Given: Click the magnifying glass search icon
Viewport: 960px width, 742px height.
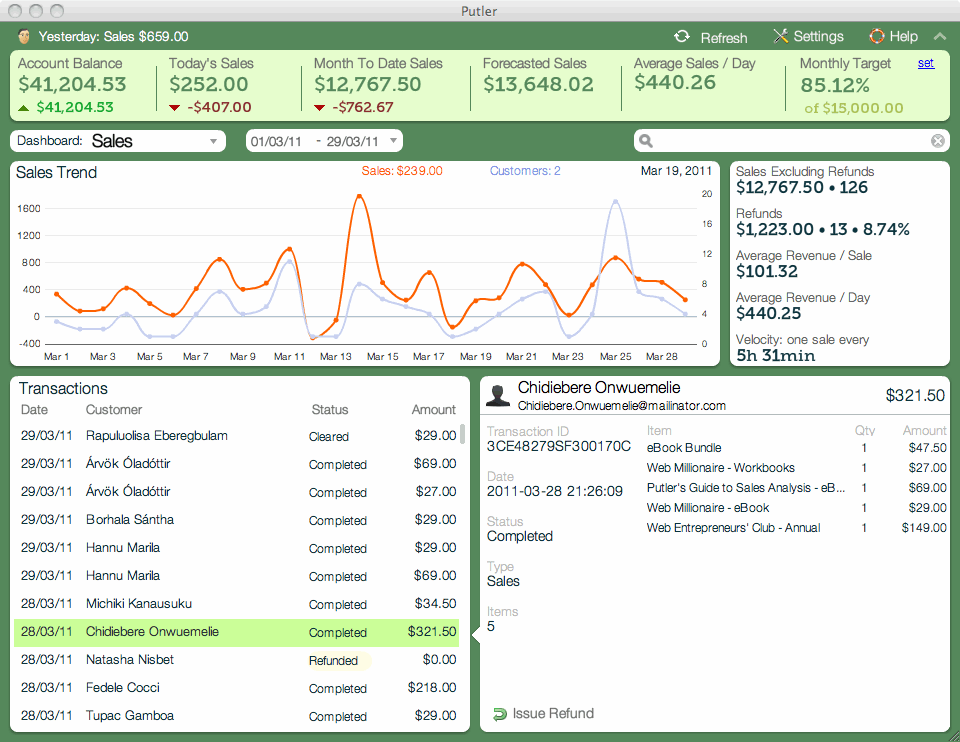Looking at the screenshot, I should pyautogui.click(x=645, y=141).
